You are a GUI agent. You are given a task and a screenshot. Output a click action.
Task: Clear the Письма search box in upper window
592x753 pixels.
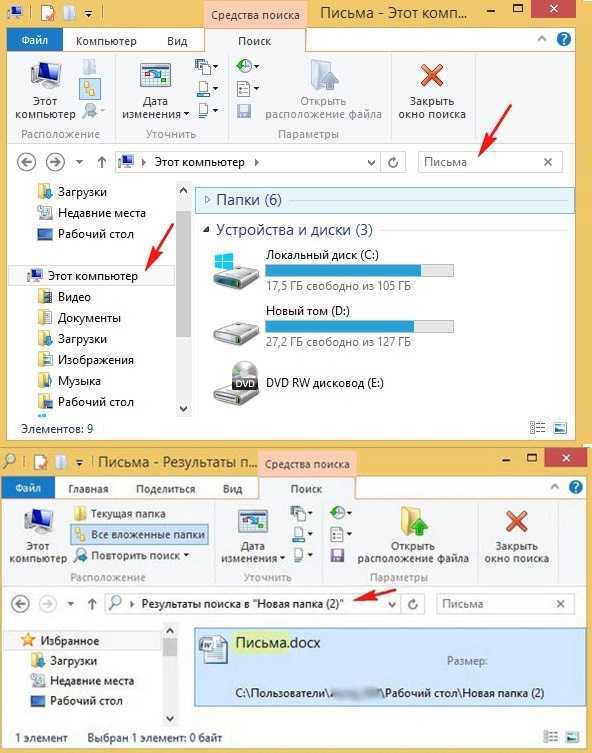pos(548,162)
